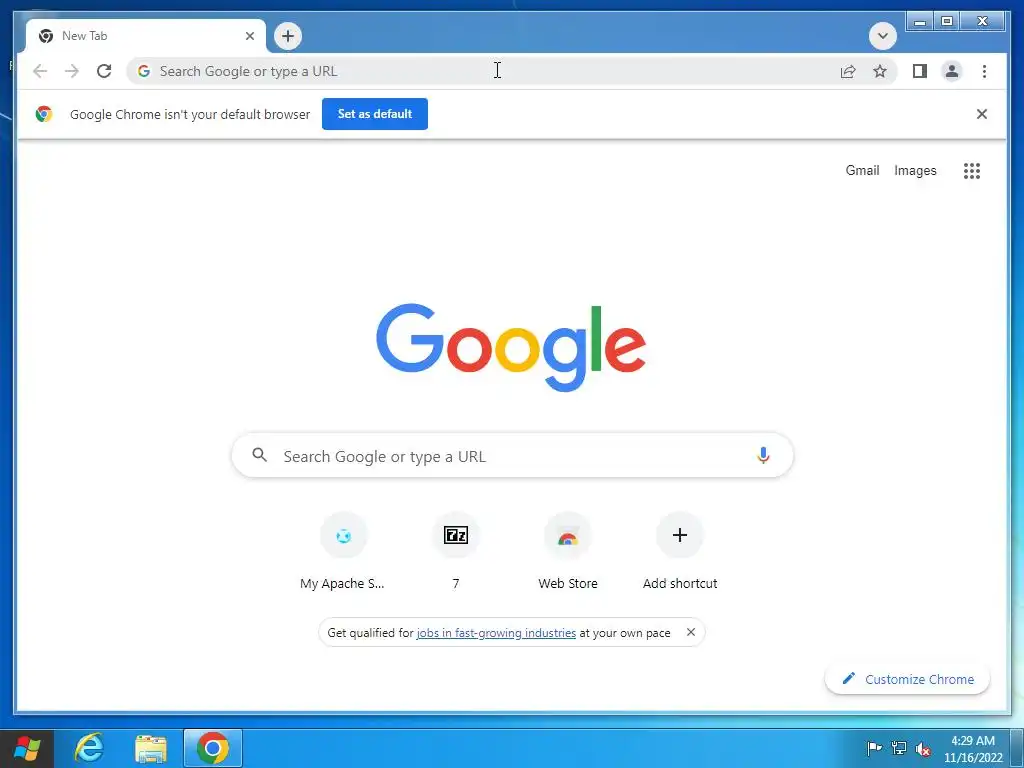Click Set as default button
This screenshot has height=768, width=1024.
pyautogui.click(x=375, y=114)
